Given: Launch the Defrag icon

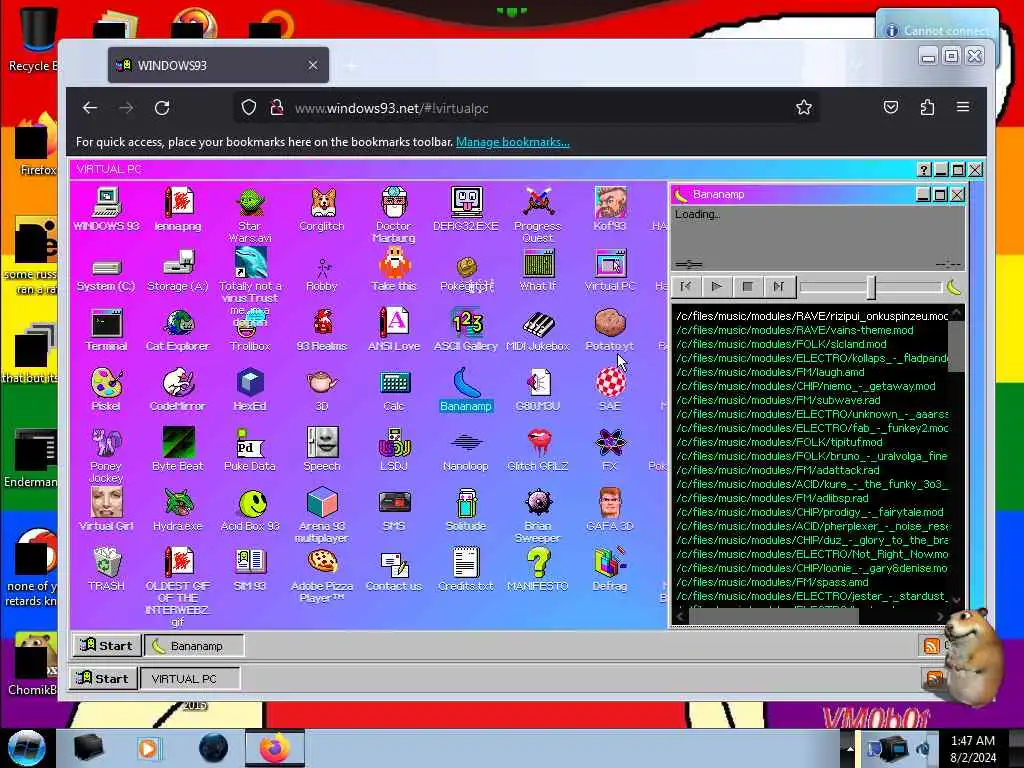Looking at the screenshot, I should (610, 569).
